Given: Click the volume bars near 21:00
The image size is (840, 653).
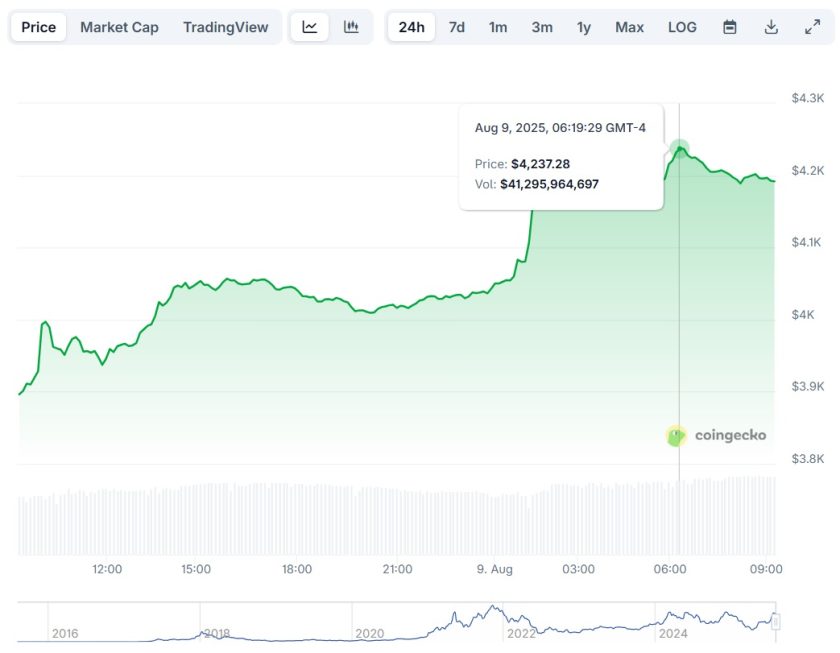Looking at the screenshot, I should [x=397, y=520].
